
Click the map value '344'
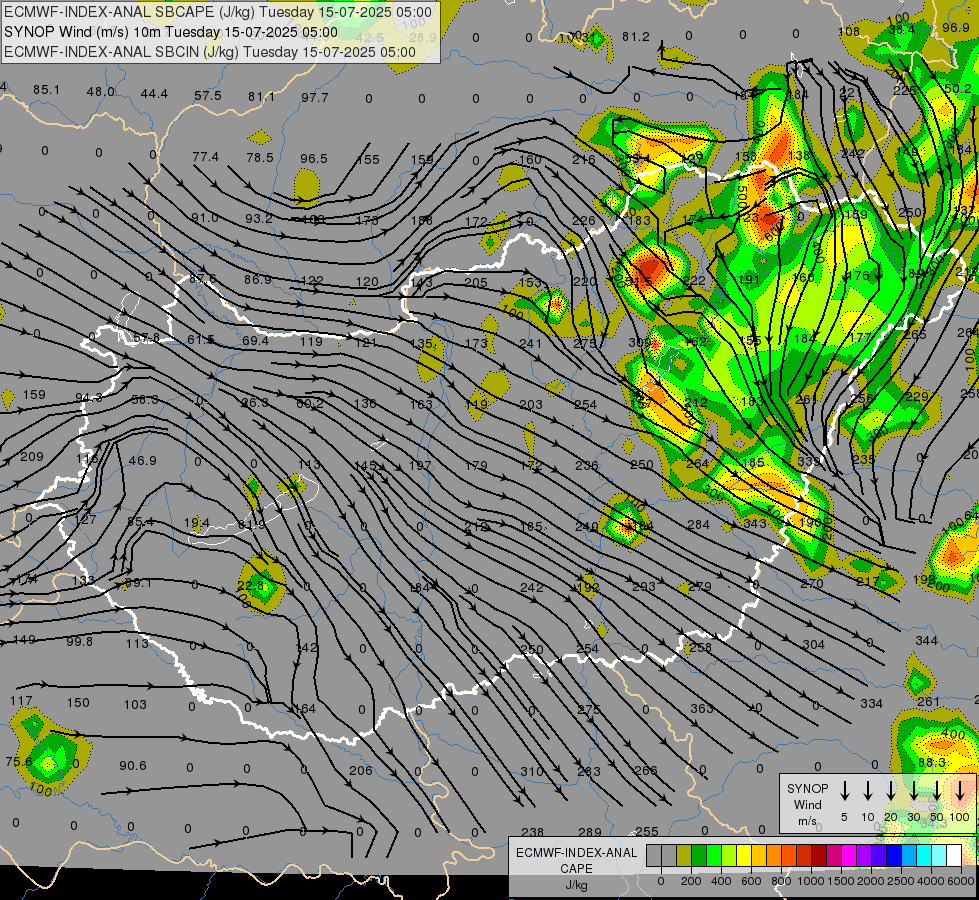coord(927,640)
